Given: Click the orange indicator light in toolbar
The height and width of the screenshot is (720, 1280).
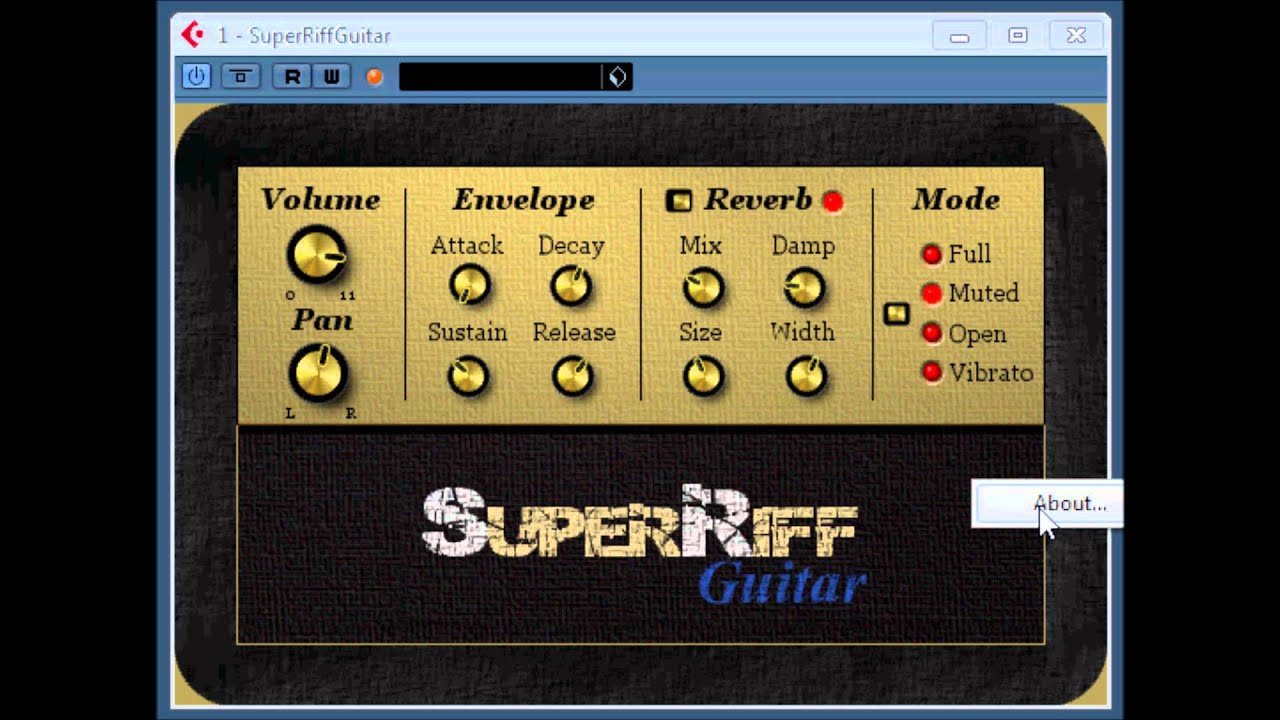Looking at the screenshot, I should click(375, 77).
